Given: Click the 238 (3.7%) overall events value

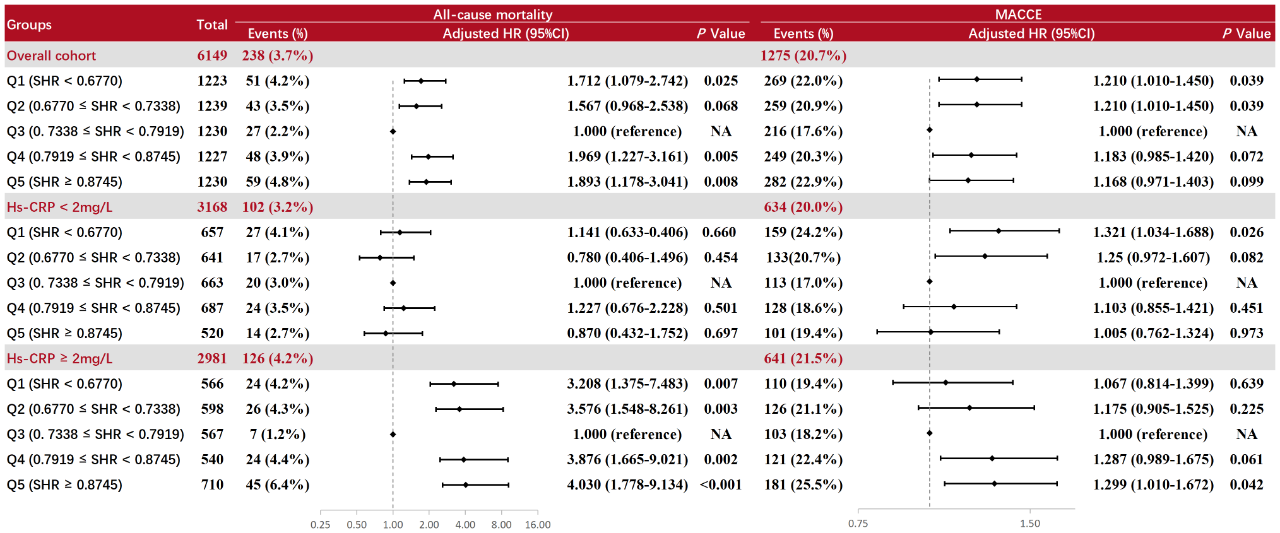Looking at the screenshot, I should click(277, 55).
